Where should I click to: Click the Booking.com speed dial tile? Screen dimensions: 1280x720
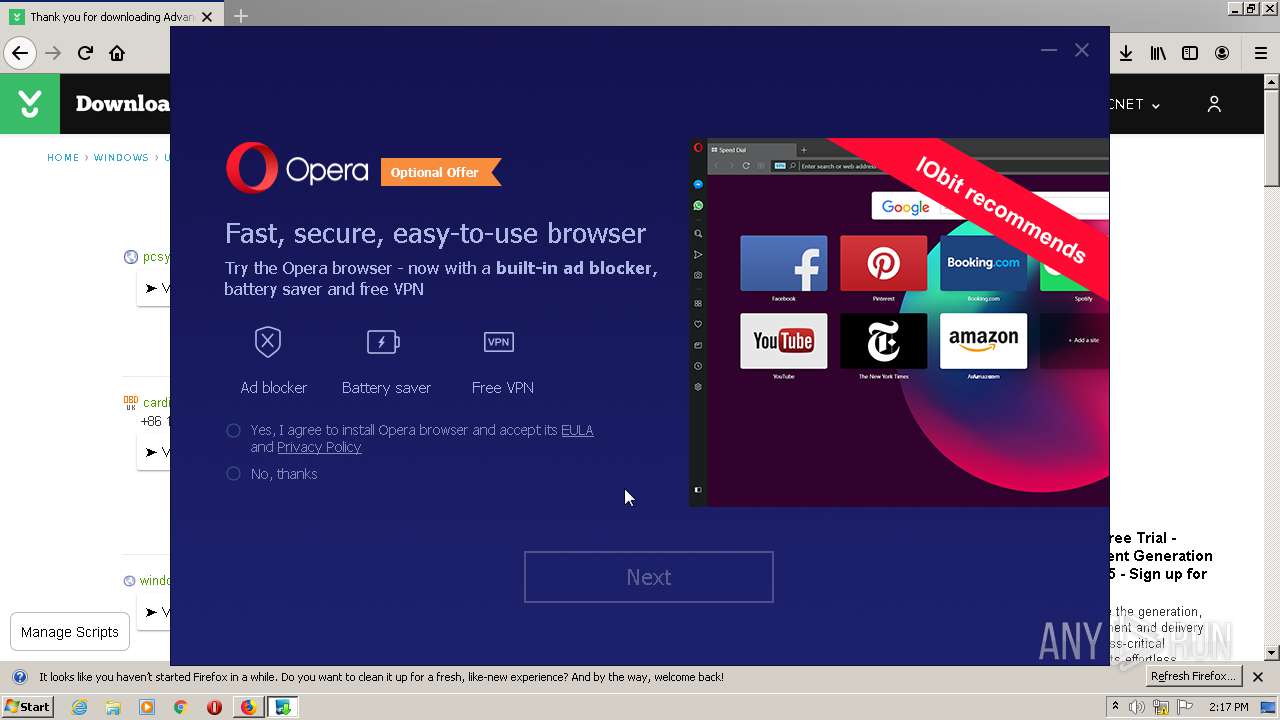point(984,264)
